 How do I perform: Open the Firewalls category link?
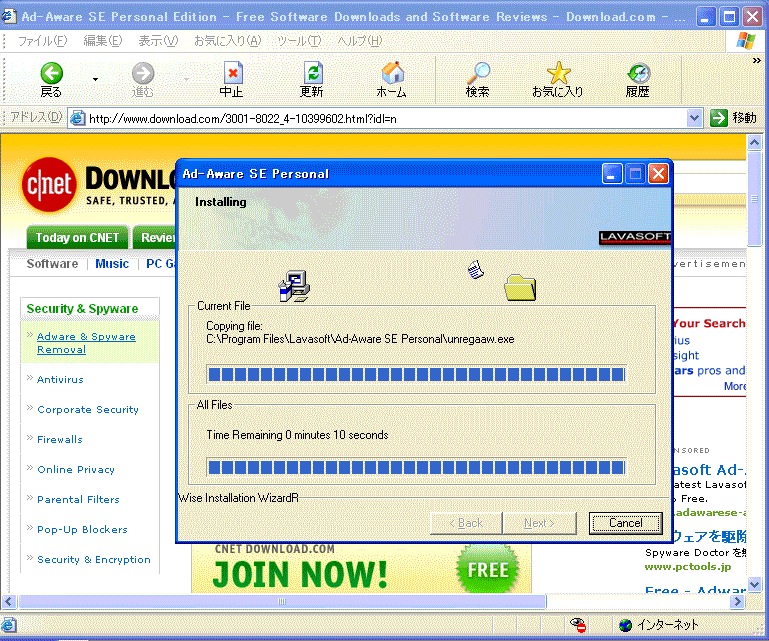click(x=60, y=439)
